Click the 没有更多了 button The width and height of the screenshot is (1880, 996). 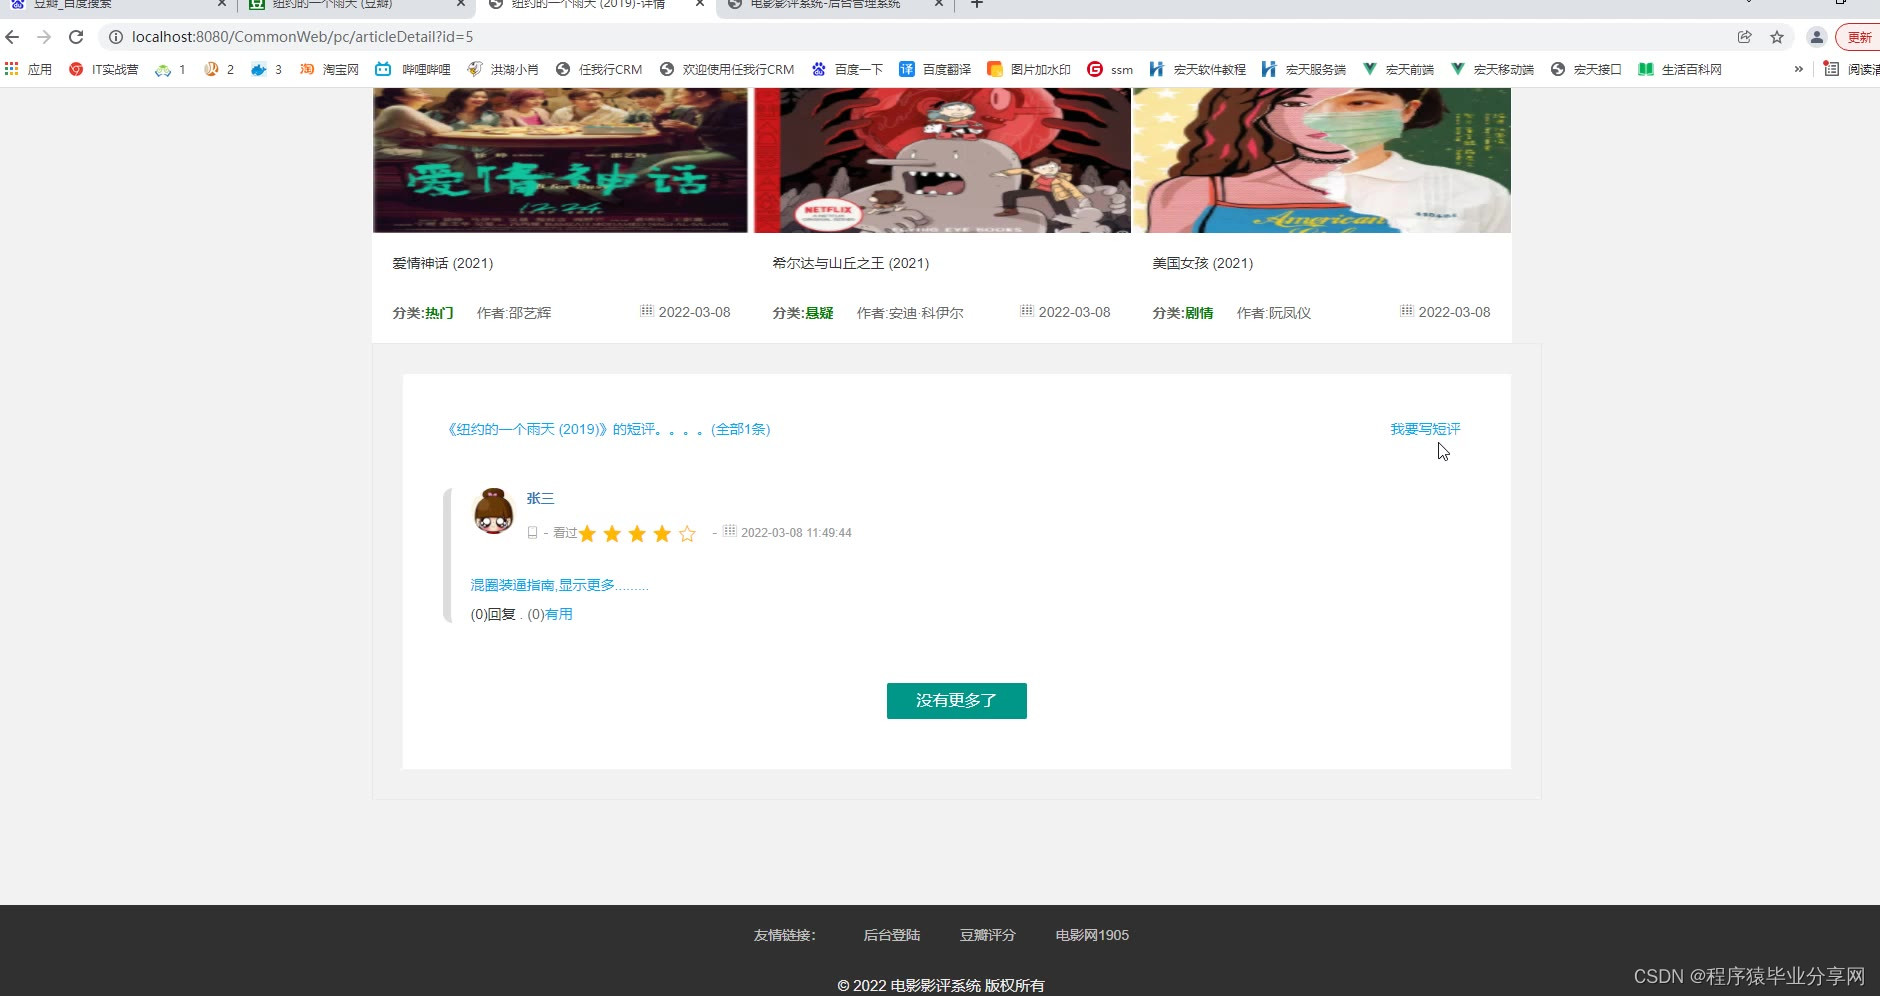(x=957, y=701)
